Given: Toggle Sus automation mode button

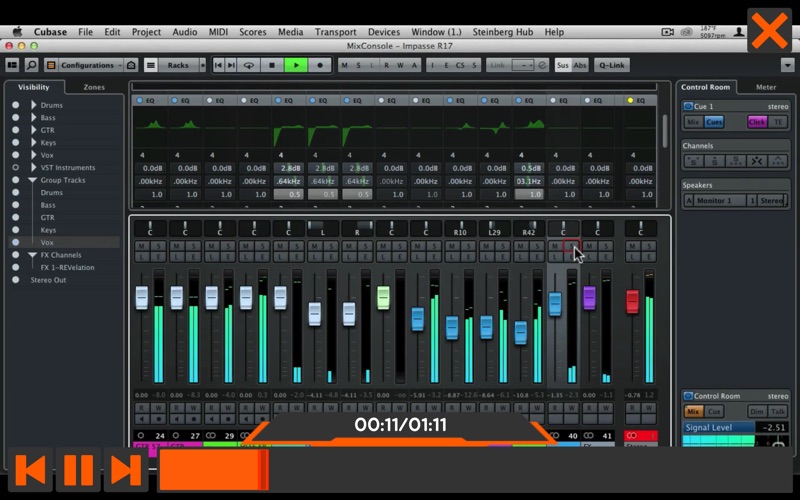Looking at the screenshot, I should (x=563, y=65).
